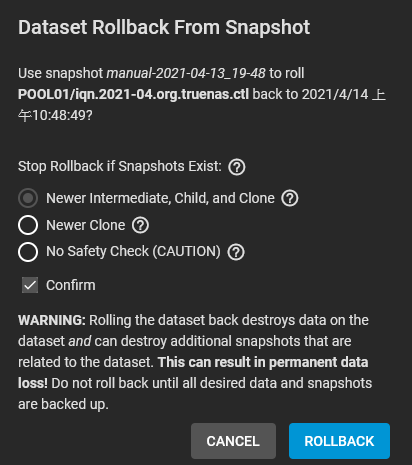This screenshot has height=465, width=412.
Task: Click the 'Newer Clone' label text
Action: coord(86,225)
